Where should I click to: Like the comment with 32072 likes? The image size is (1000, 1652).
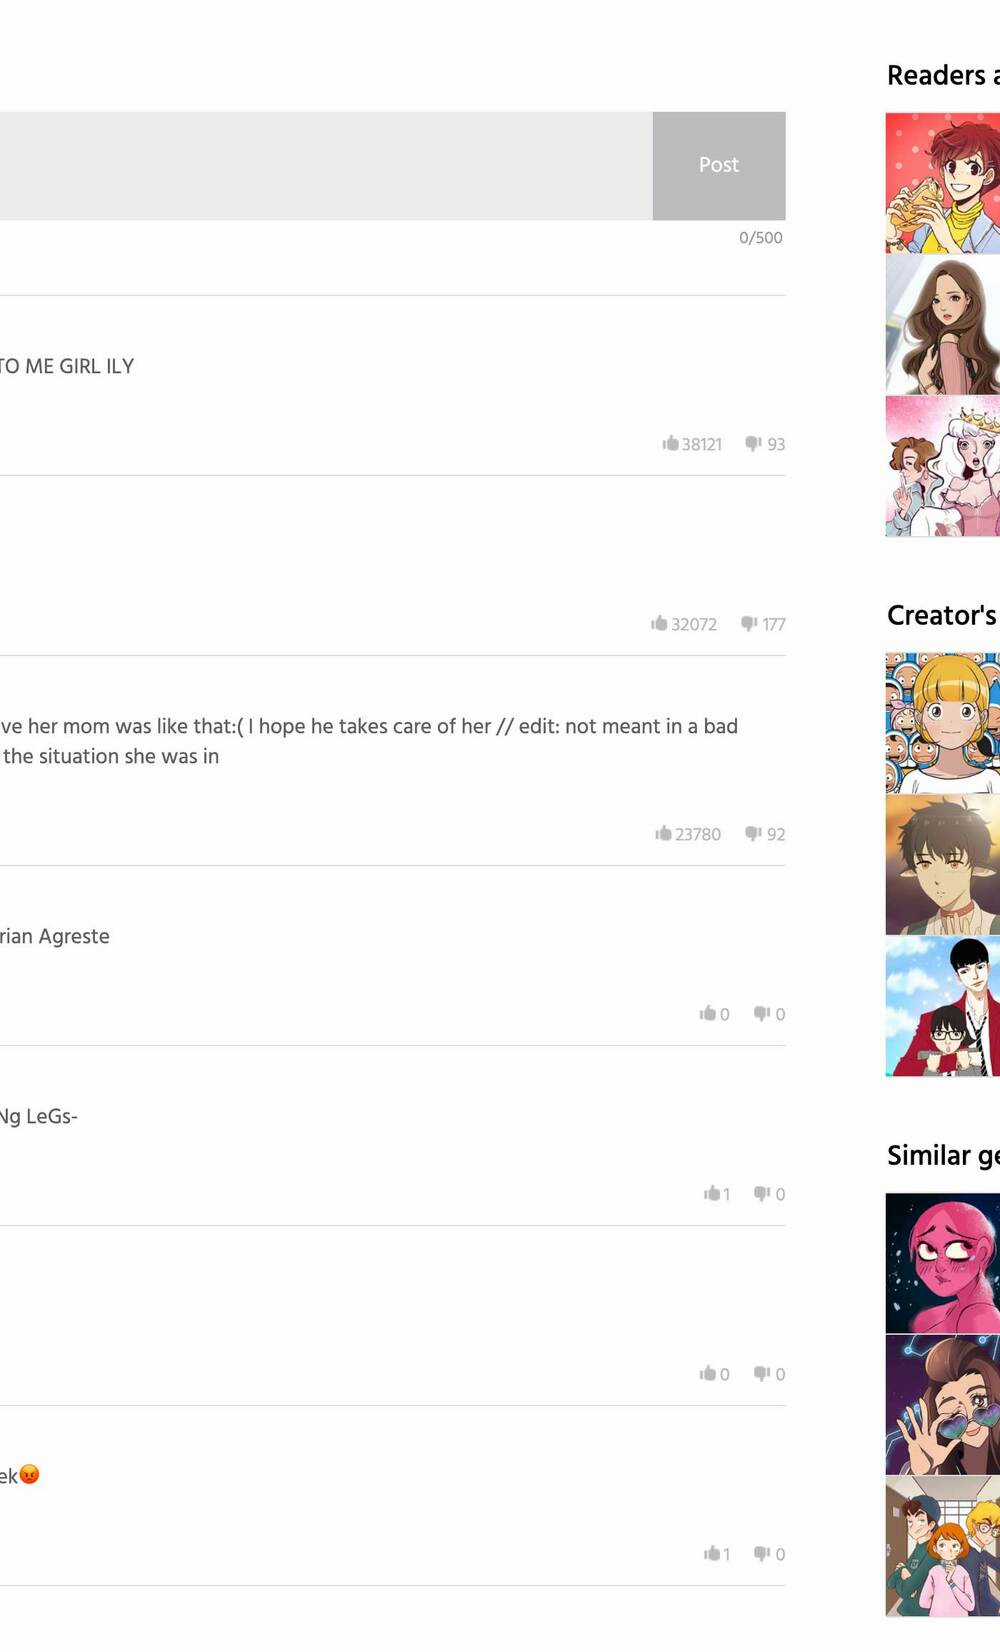click(684, 624)
